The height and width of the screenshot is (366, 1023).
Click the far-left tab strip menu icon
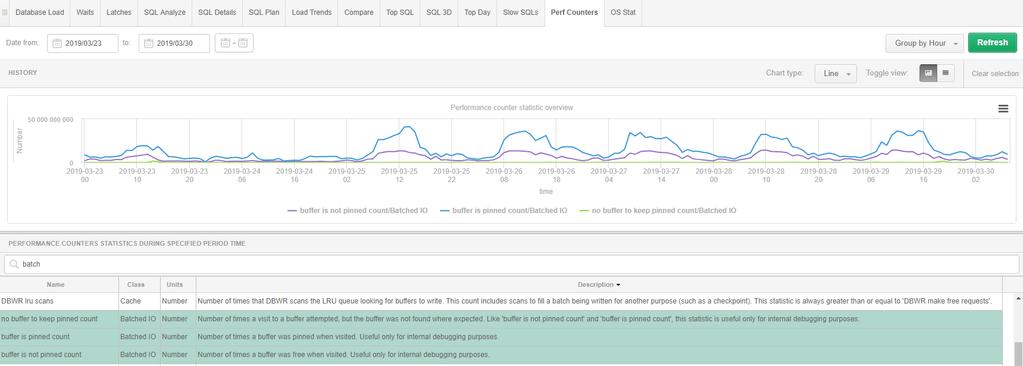(5, 12)
